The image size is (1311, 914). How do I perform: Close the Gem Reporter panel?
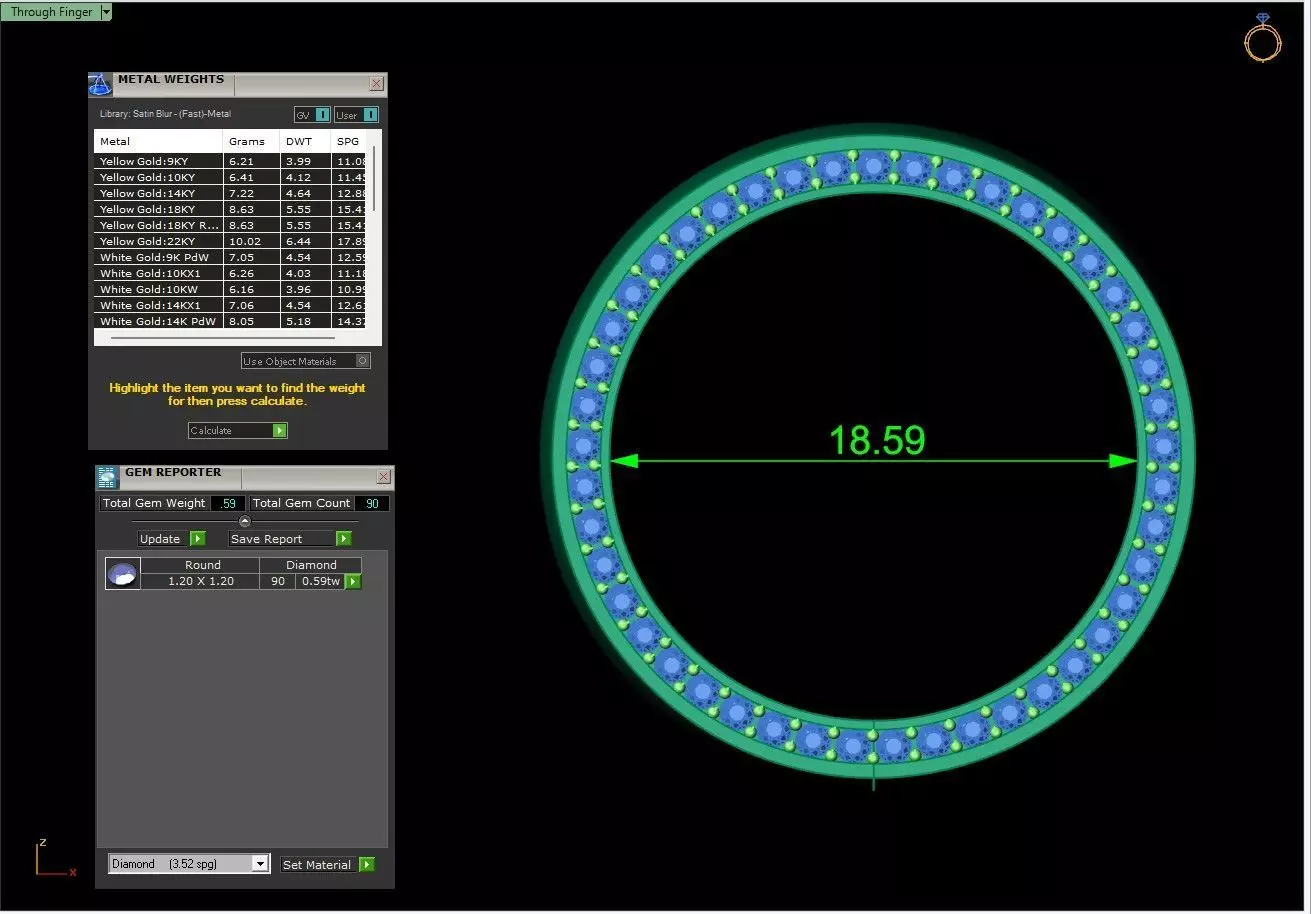[x=383, y=477]
